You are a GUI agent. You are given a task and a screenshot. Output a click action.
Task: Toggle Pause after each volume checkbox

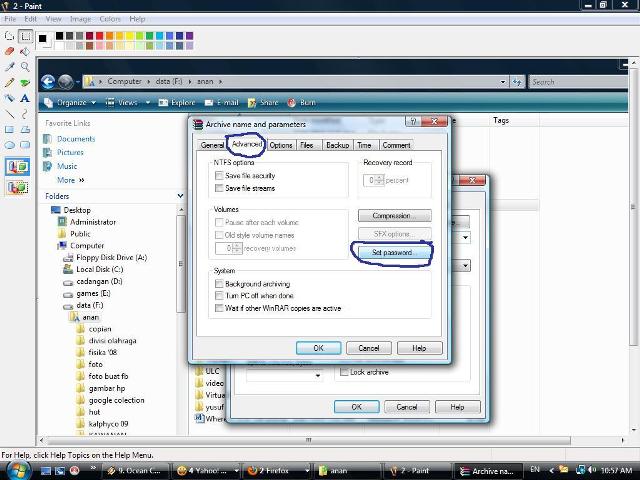pos(219,222)
